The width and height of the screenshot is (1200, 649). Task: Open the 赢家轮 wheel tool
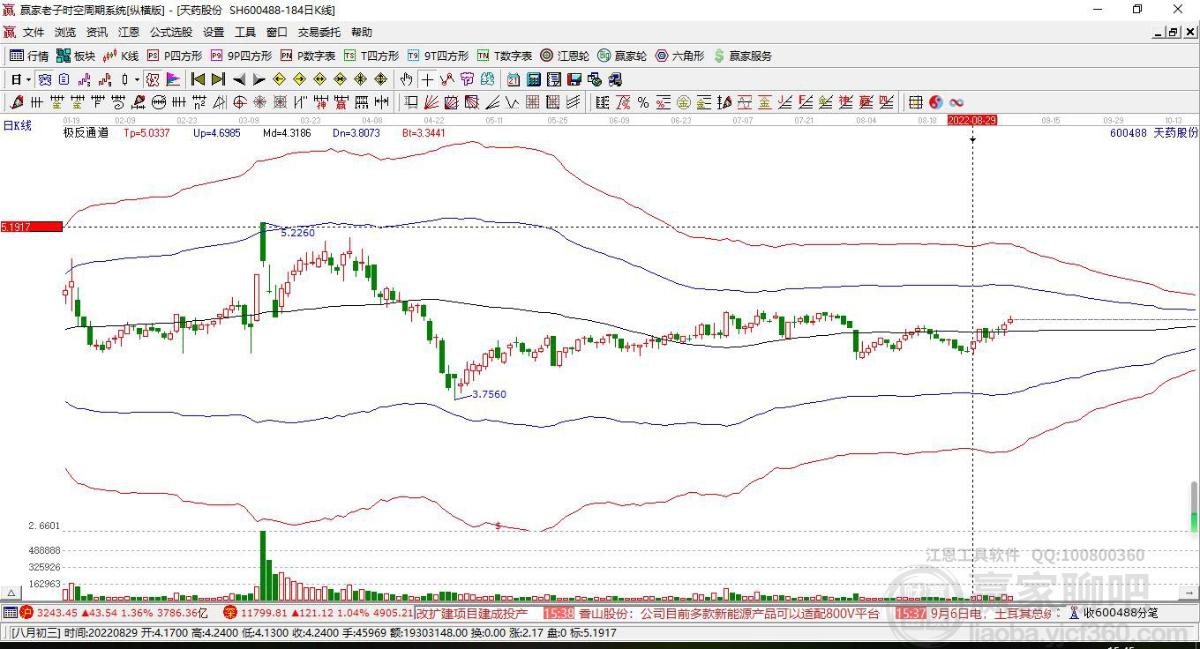pyautogui.click(x=622, y=56)
